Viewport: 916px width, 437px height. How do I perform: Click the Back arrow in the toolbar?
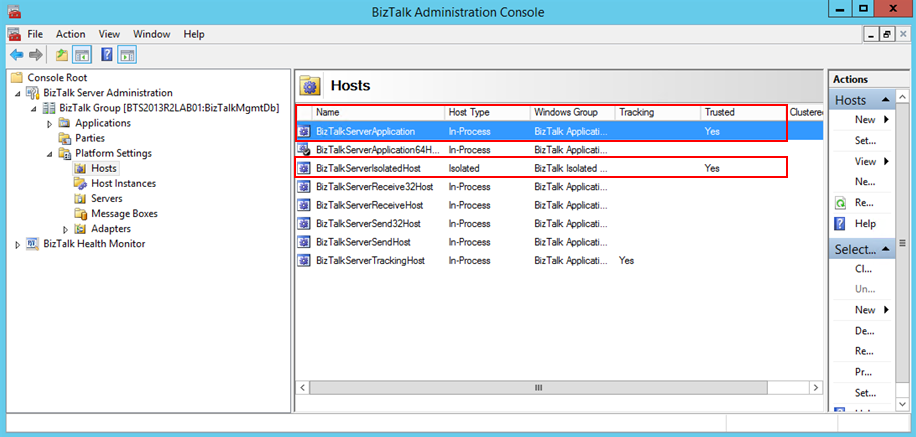tap(16, 54)
